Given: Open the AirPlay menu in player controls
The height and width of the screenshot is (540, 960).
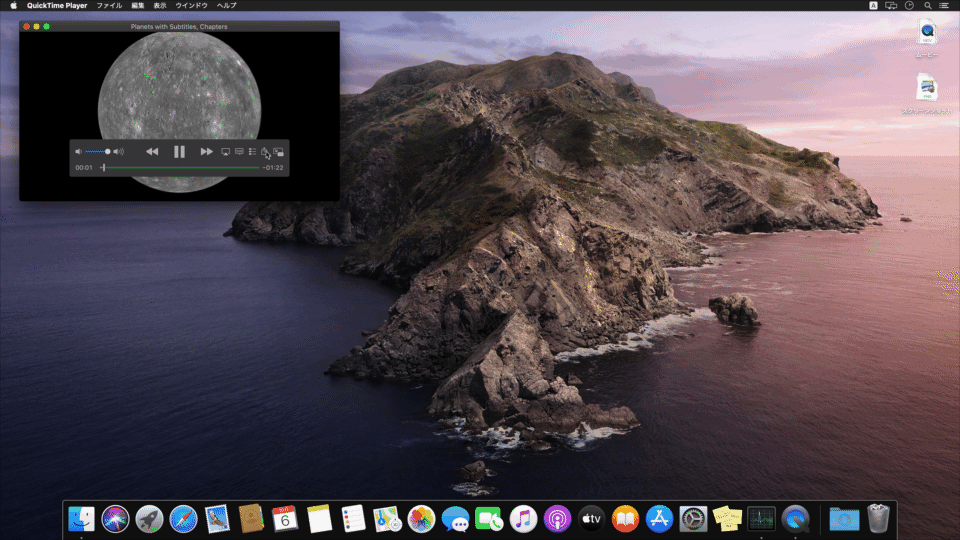Looking at the screenshot, I should (225, 152).
